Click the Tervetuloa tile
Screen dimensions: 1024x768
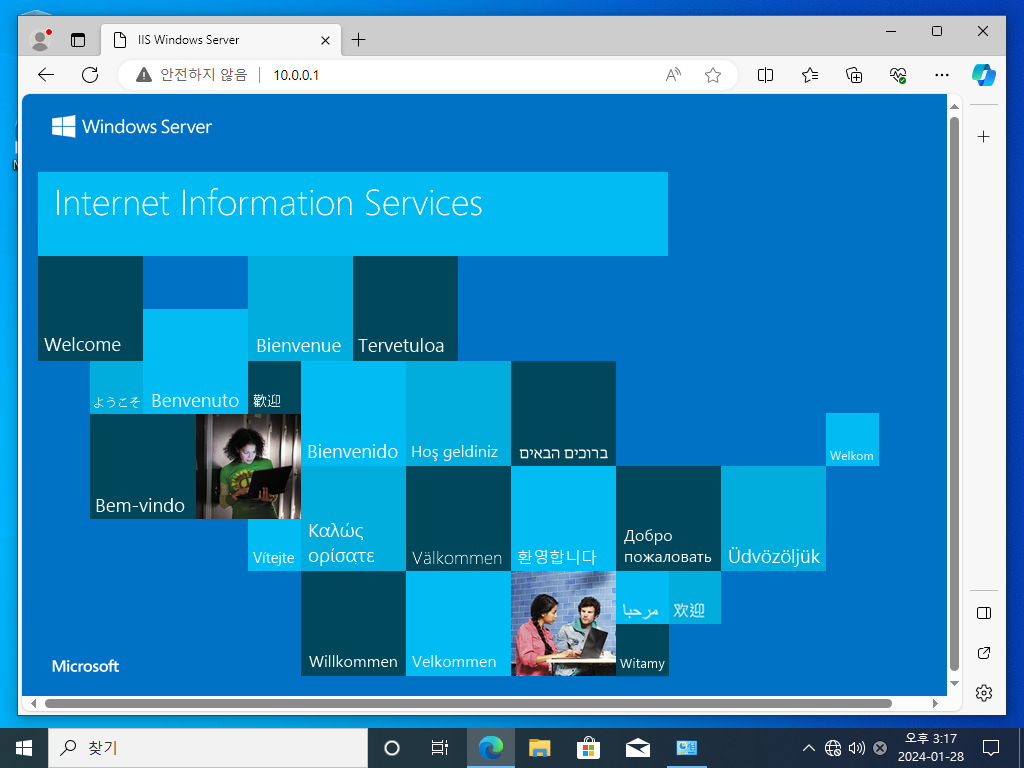(406, 308)
